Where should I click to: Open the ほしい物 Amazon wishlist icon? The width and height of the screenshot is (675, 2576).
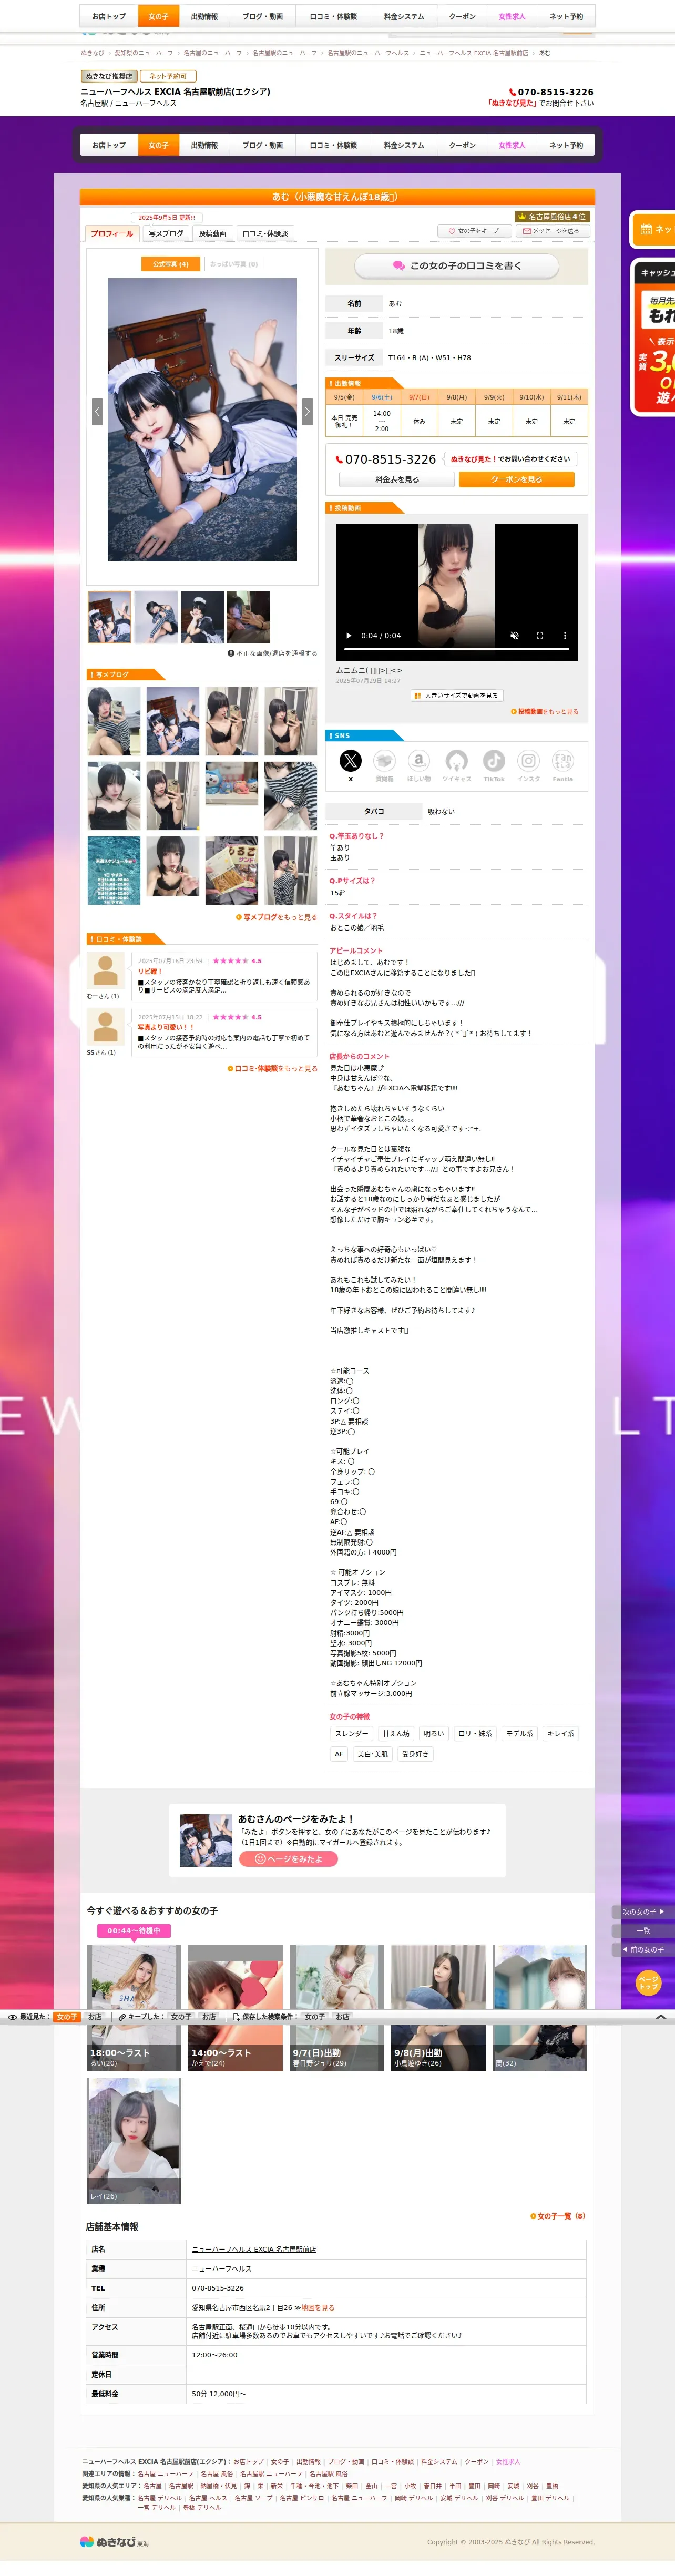point(419,761)
